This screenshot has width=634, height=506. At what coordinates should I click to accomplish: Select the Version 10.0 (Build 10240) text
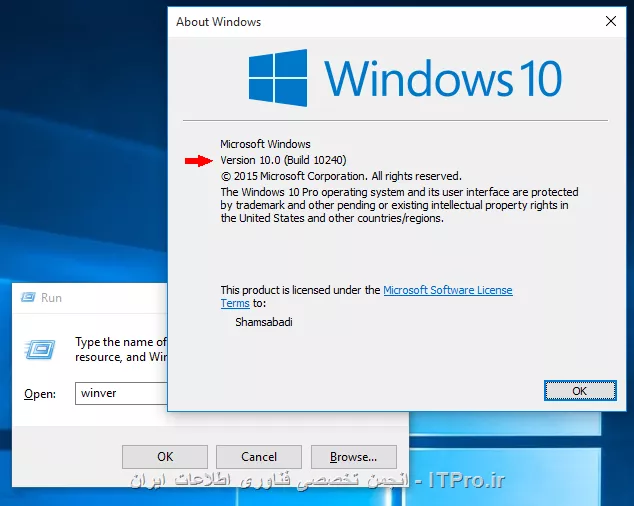tap(283, 160)
